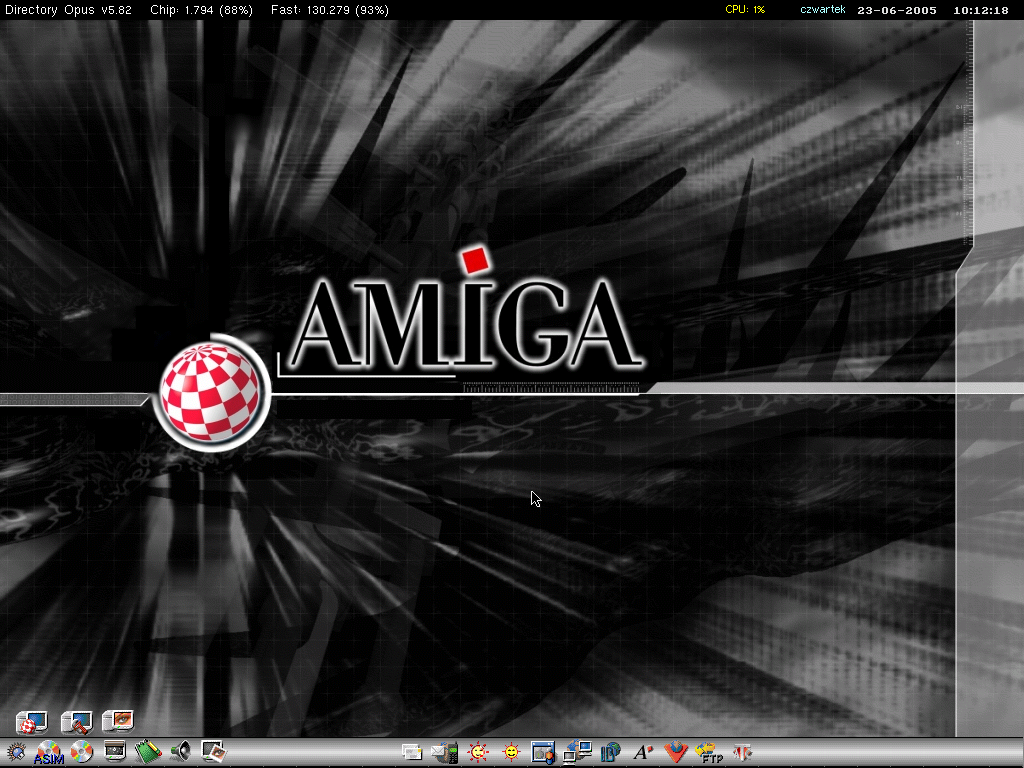
Task: Launch the red V-shaped globe icon
Action: pyautogui.click(x=677, y=752)
